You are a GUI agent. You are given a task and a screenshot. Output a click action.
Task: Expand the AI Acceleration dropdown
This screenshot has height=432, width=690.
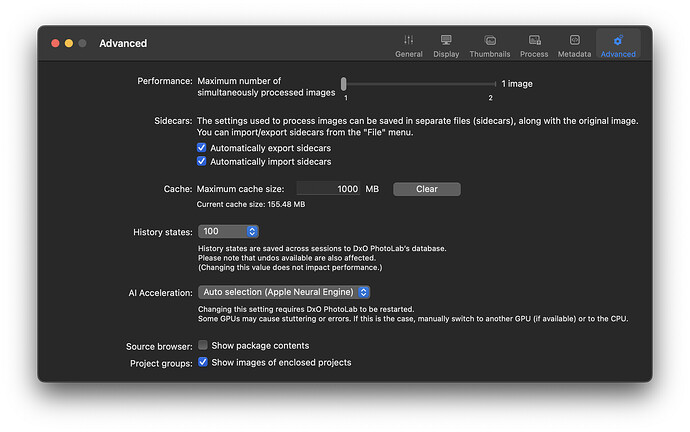[284, 292]
